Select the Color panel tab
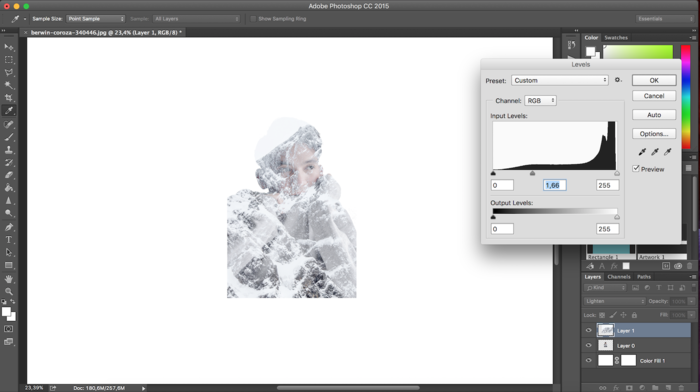This screenshot has height=392, width=700. coord(591,38)
